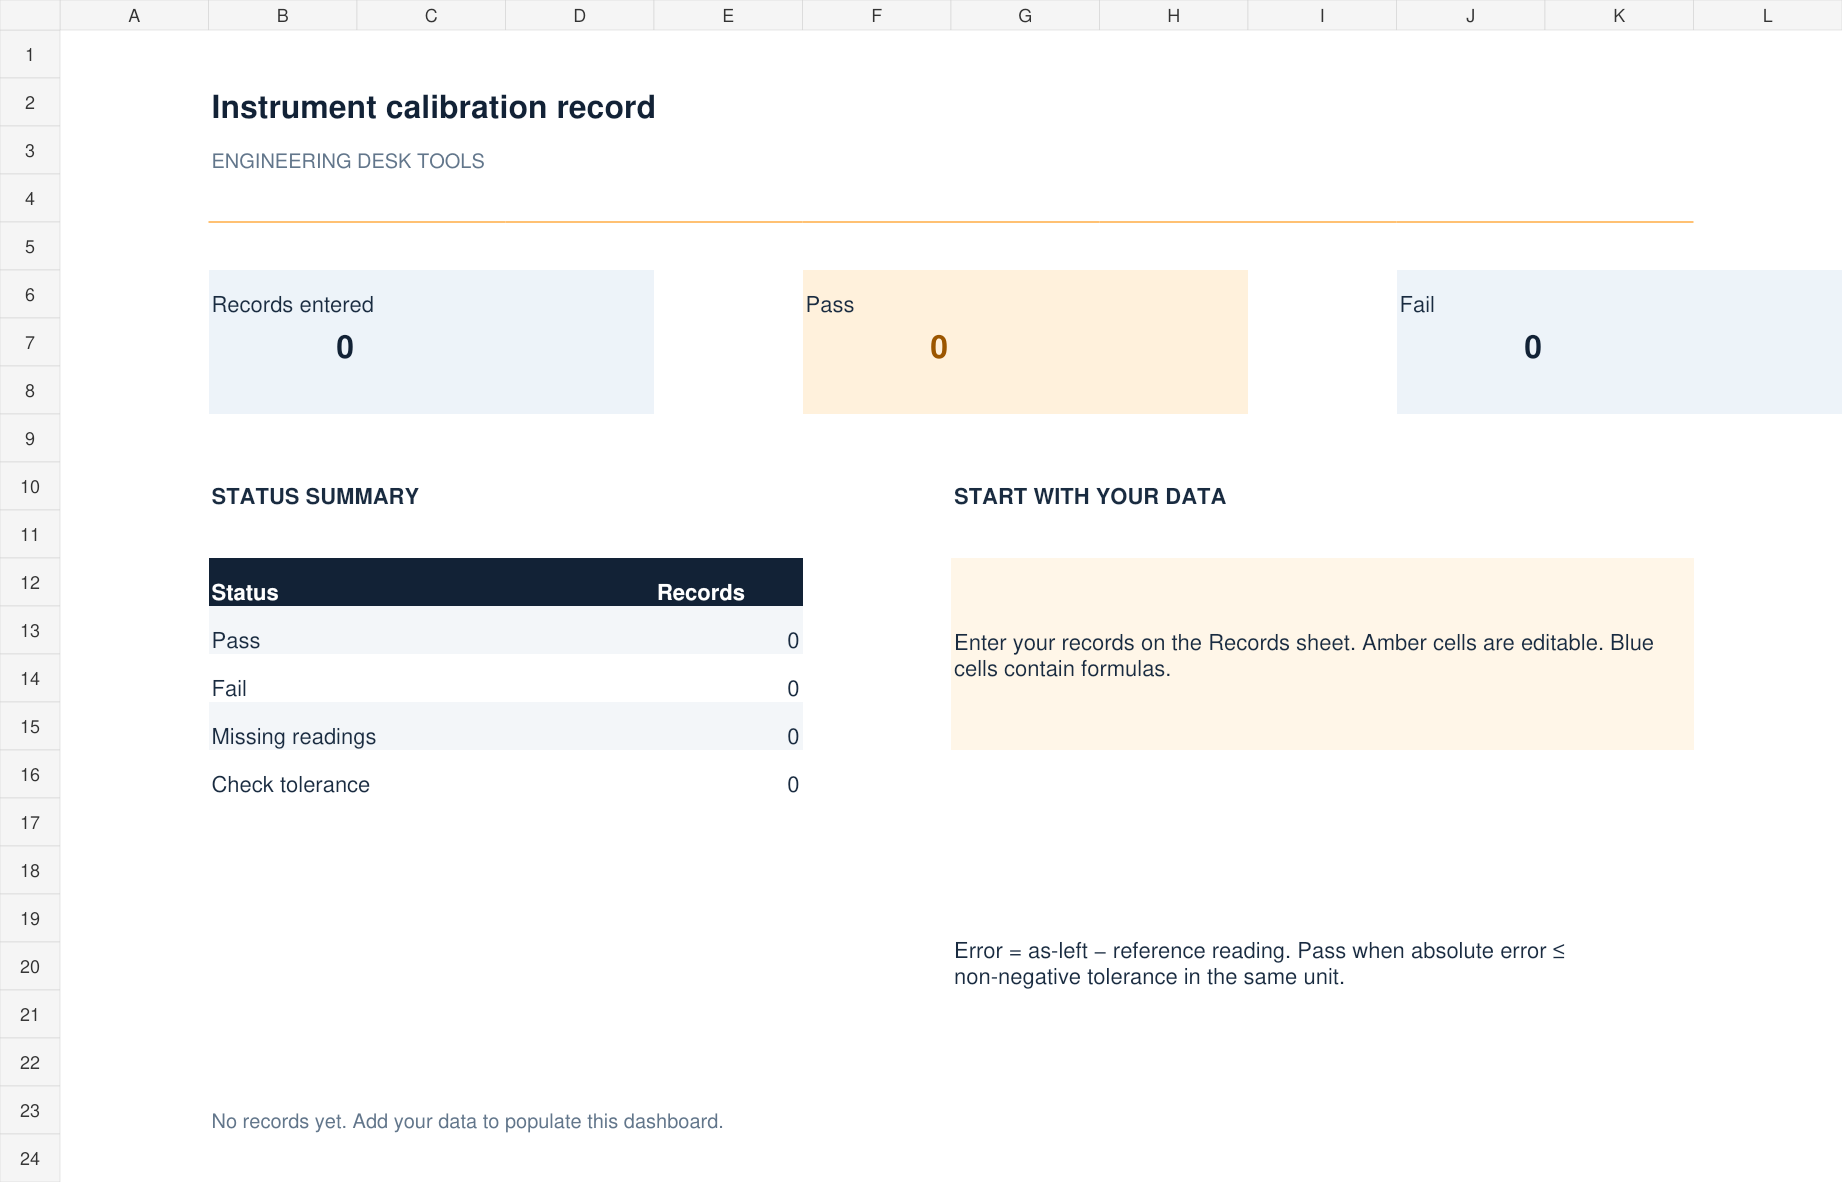Select row 1 header
This screenshot has width=1842, height=1182.
(x=30, y=55)
